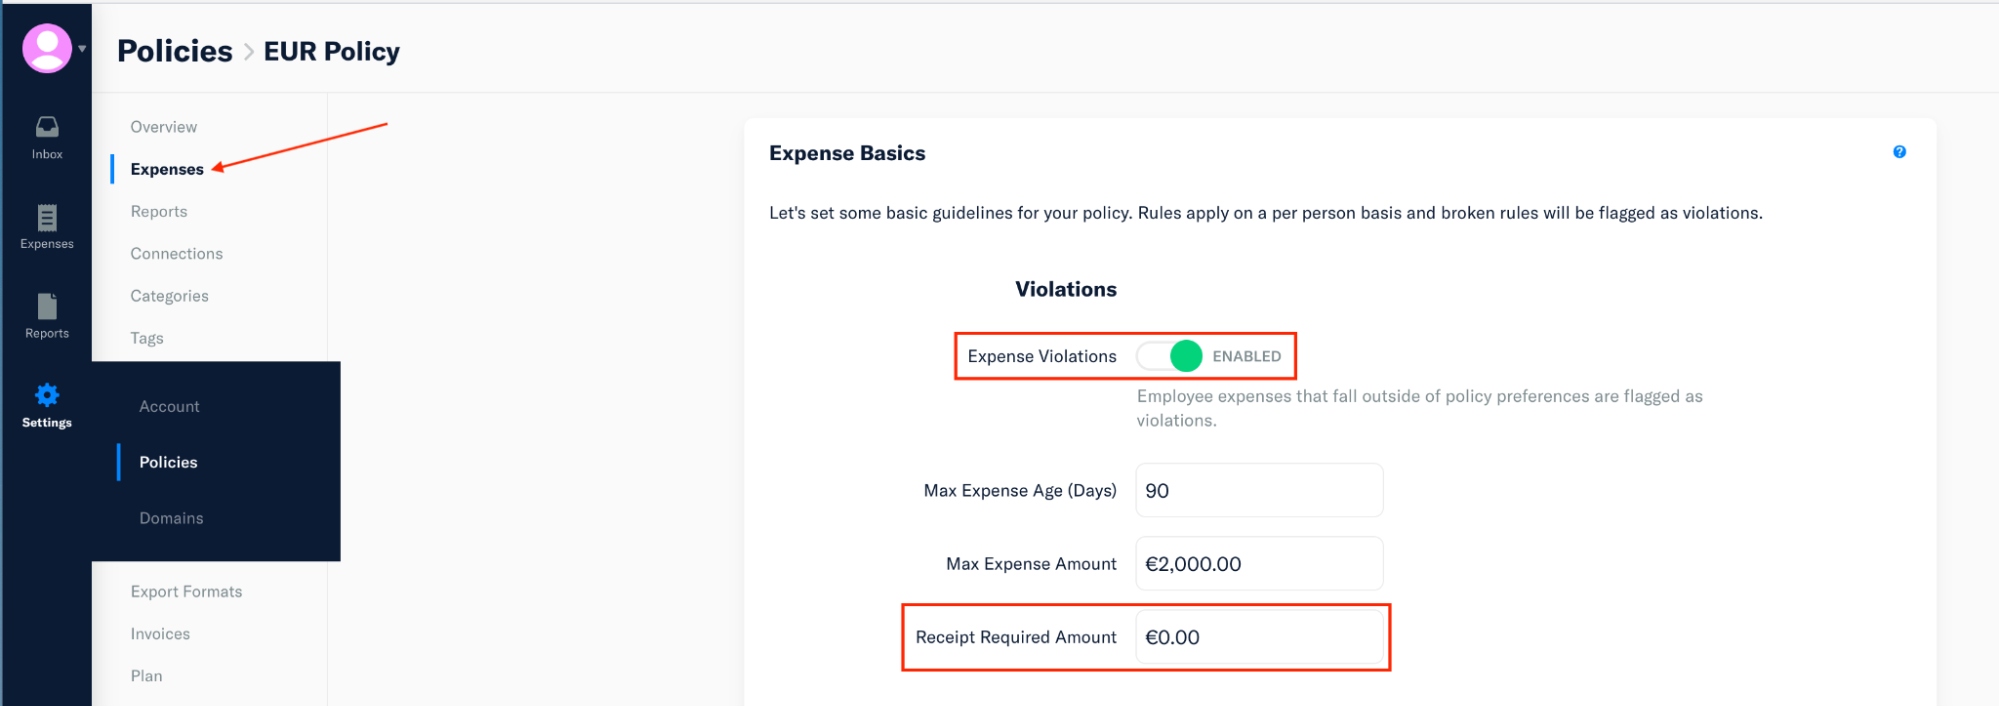Click the Receipt Required Amount label

(1016, 637)
